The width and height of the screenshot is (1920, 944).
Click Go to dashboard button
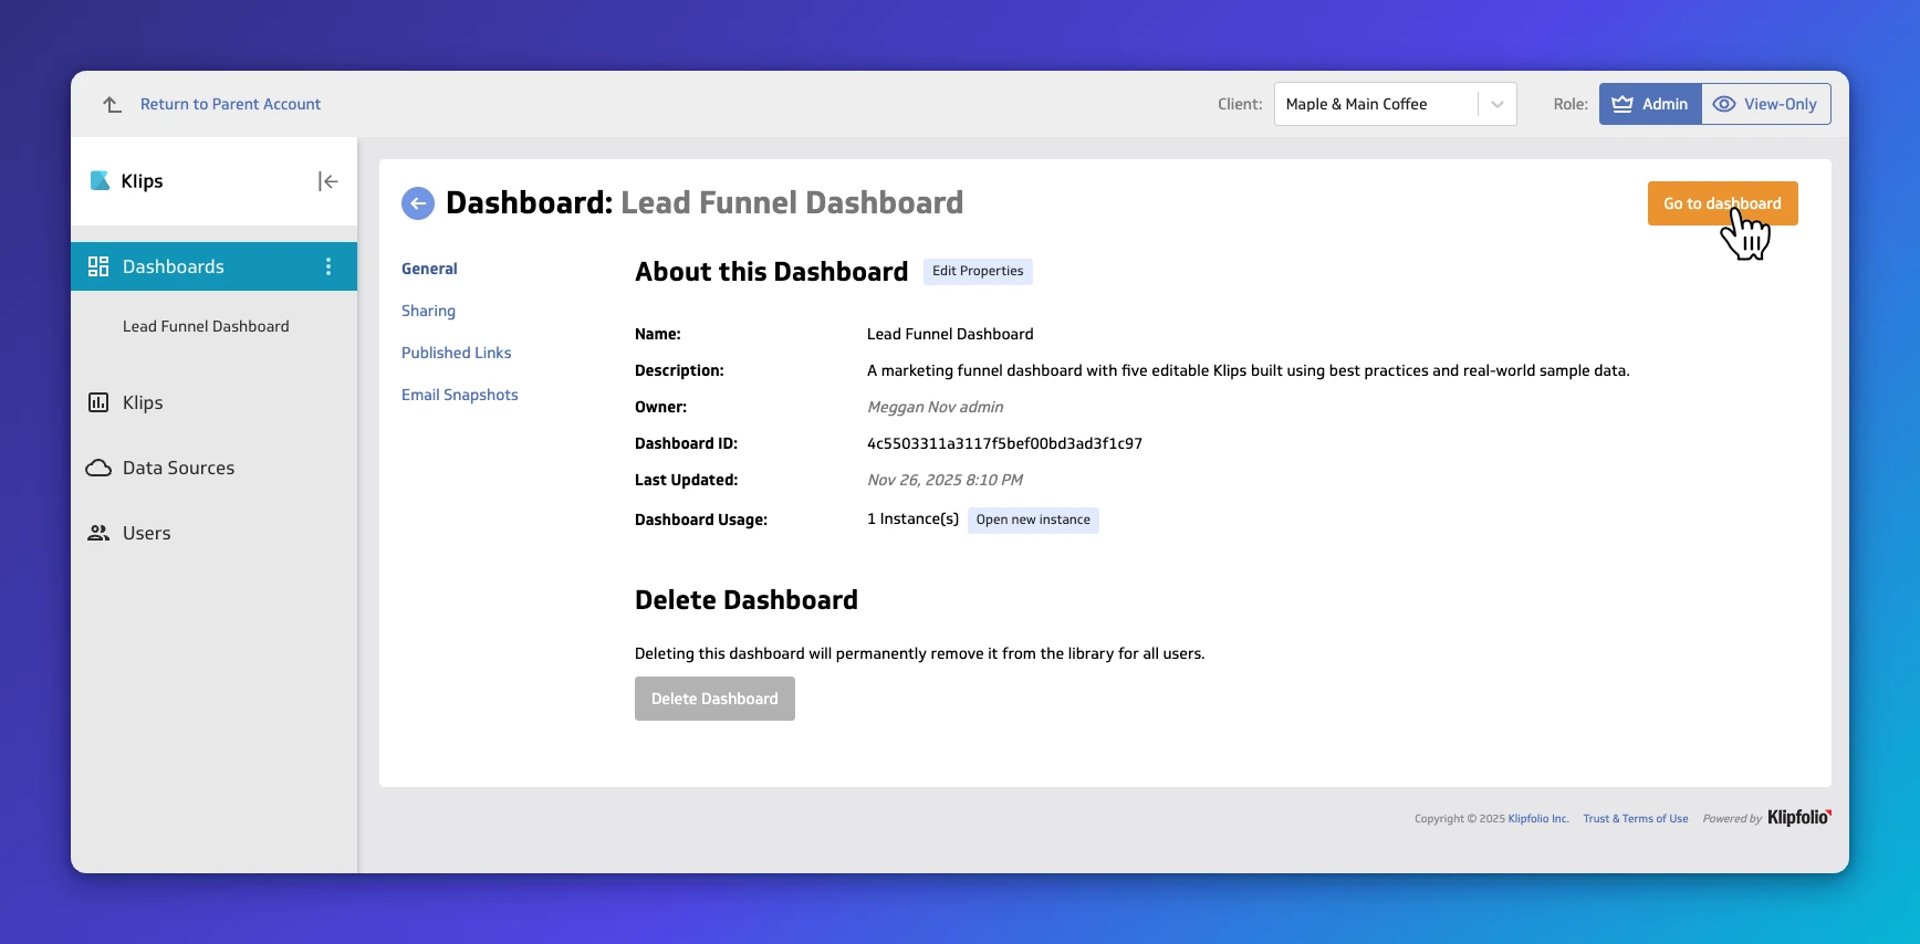point(1722,203)
